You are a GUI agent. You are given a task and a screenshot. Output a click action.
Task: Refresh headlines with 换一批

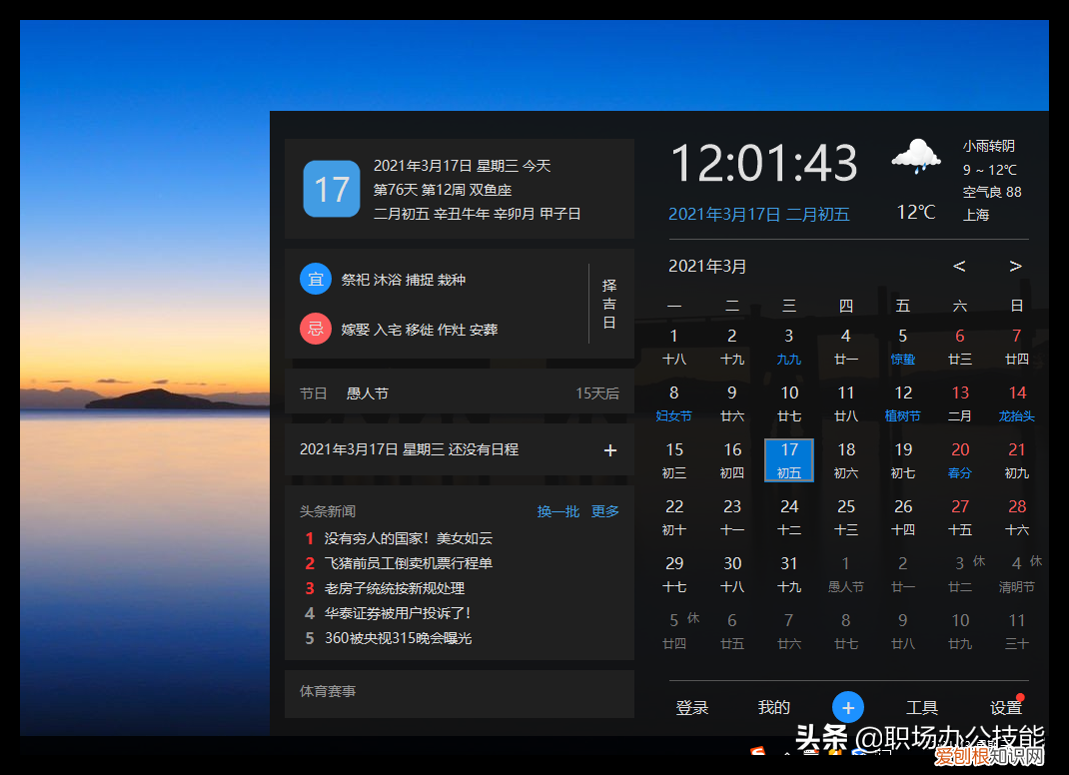[558, 511]
